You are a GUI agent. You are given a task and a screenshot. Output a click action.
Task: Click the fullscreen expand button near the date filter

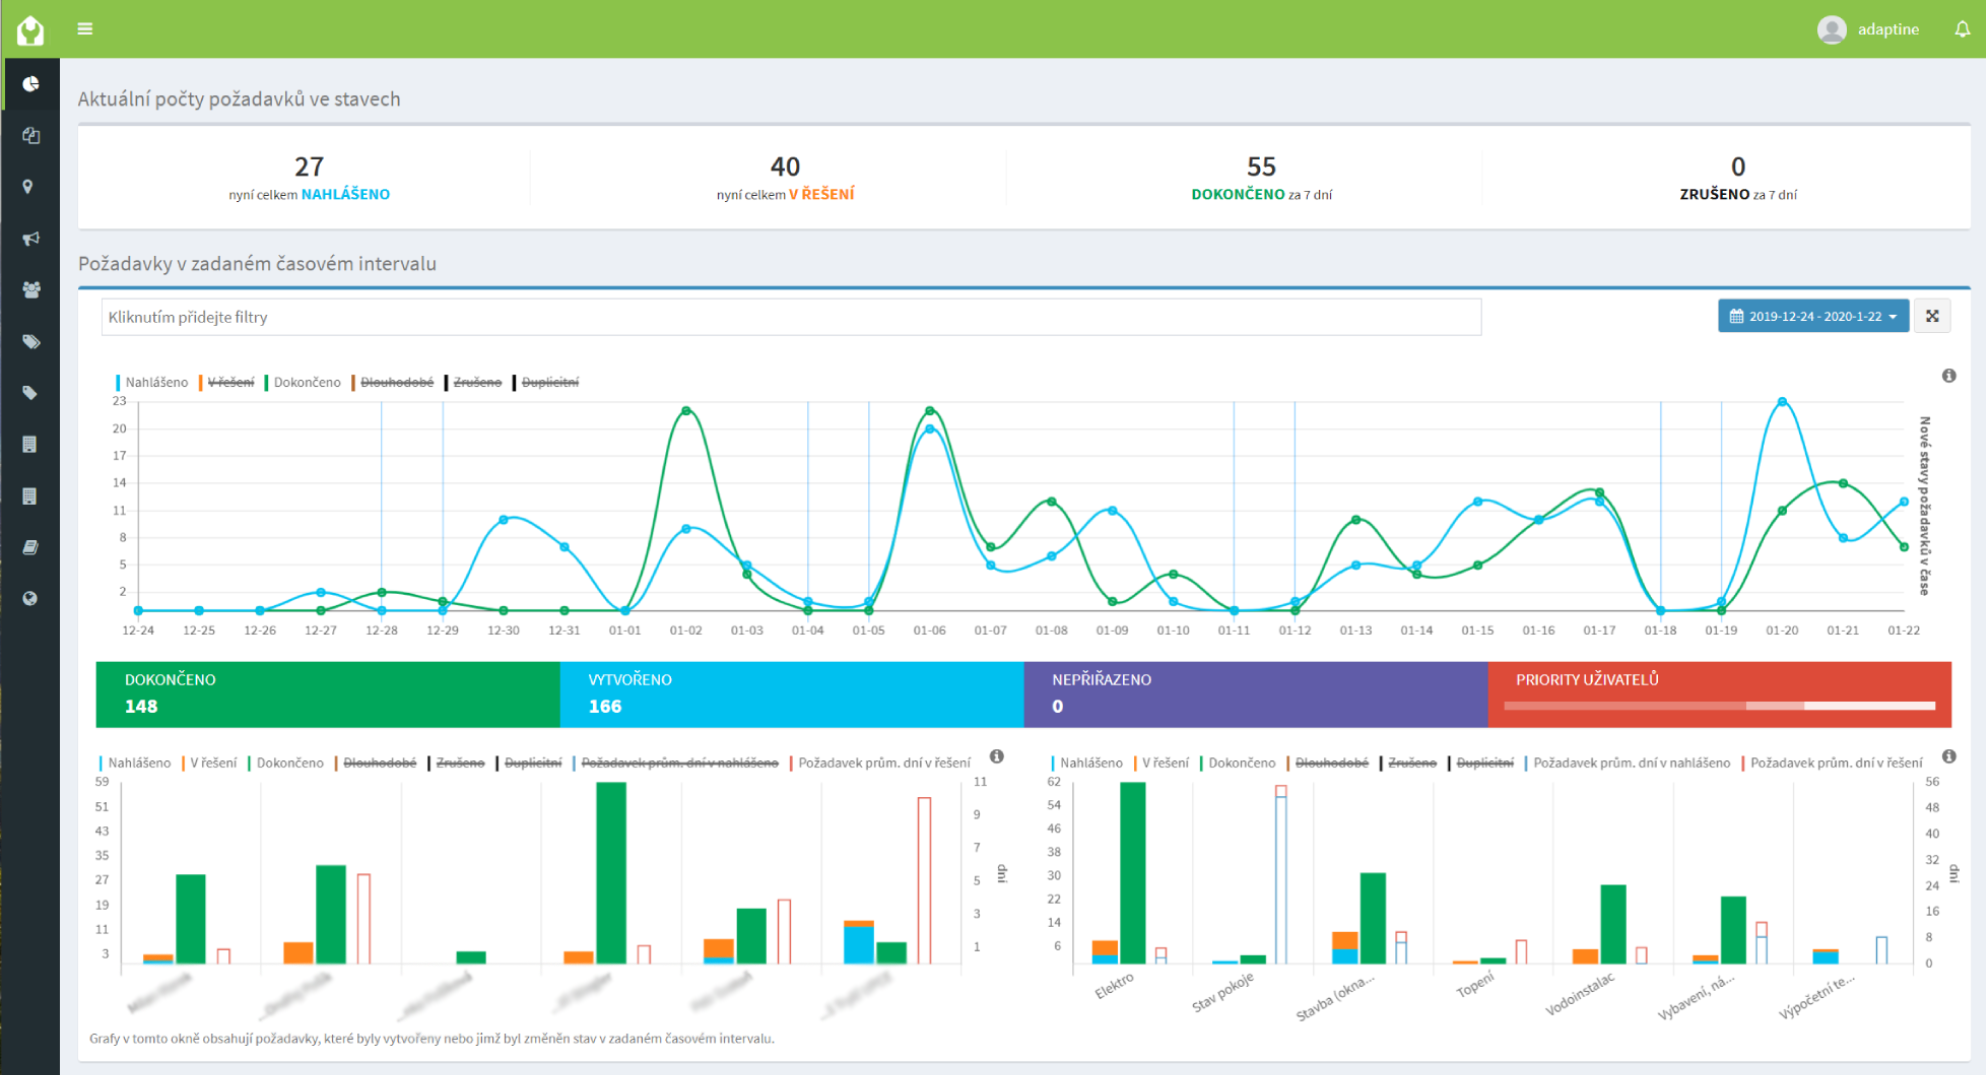(1933, 315)
